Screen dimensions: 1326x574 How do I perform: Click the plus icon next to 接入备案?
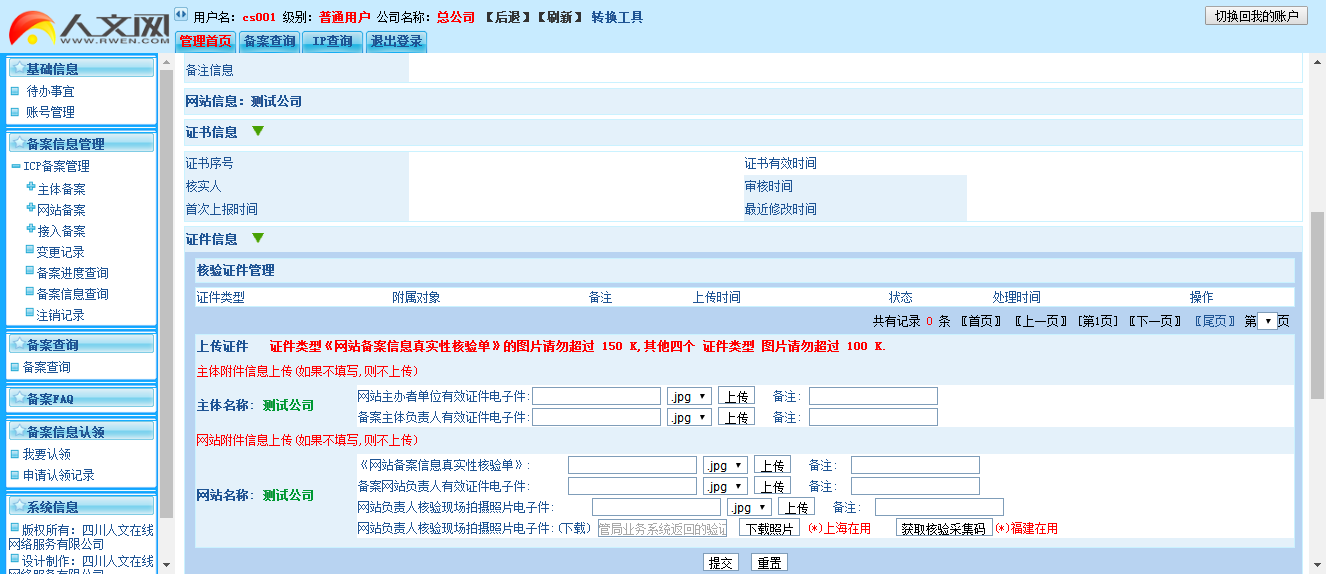[x=30, y=230]
